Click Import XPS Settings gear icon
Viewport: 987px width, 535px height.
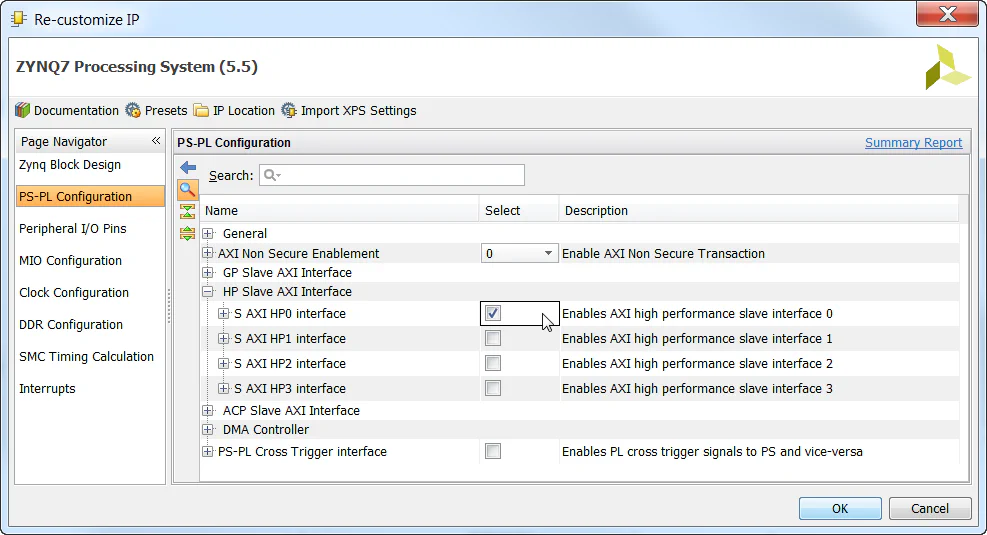289,110
